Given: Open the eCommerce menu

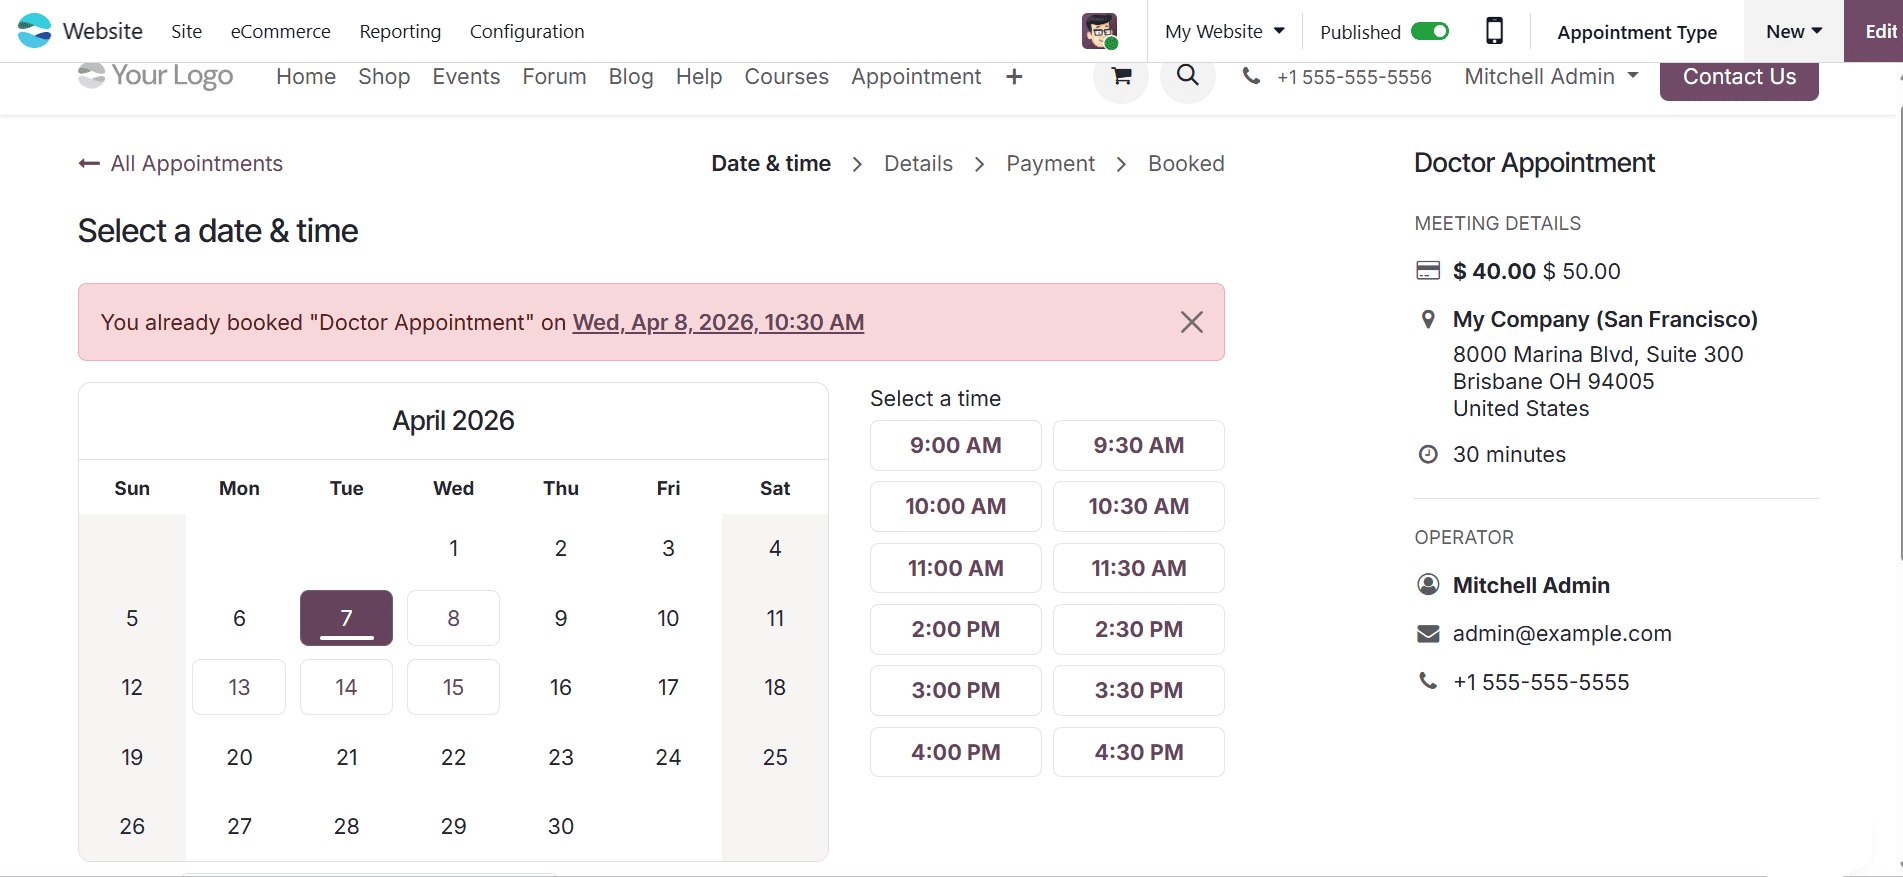Looking at the screenshot, I should [x=281, y=31].
